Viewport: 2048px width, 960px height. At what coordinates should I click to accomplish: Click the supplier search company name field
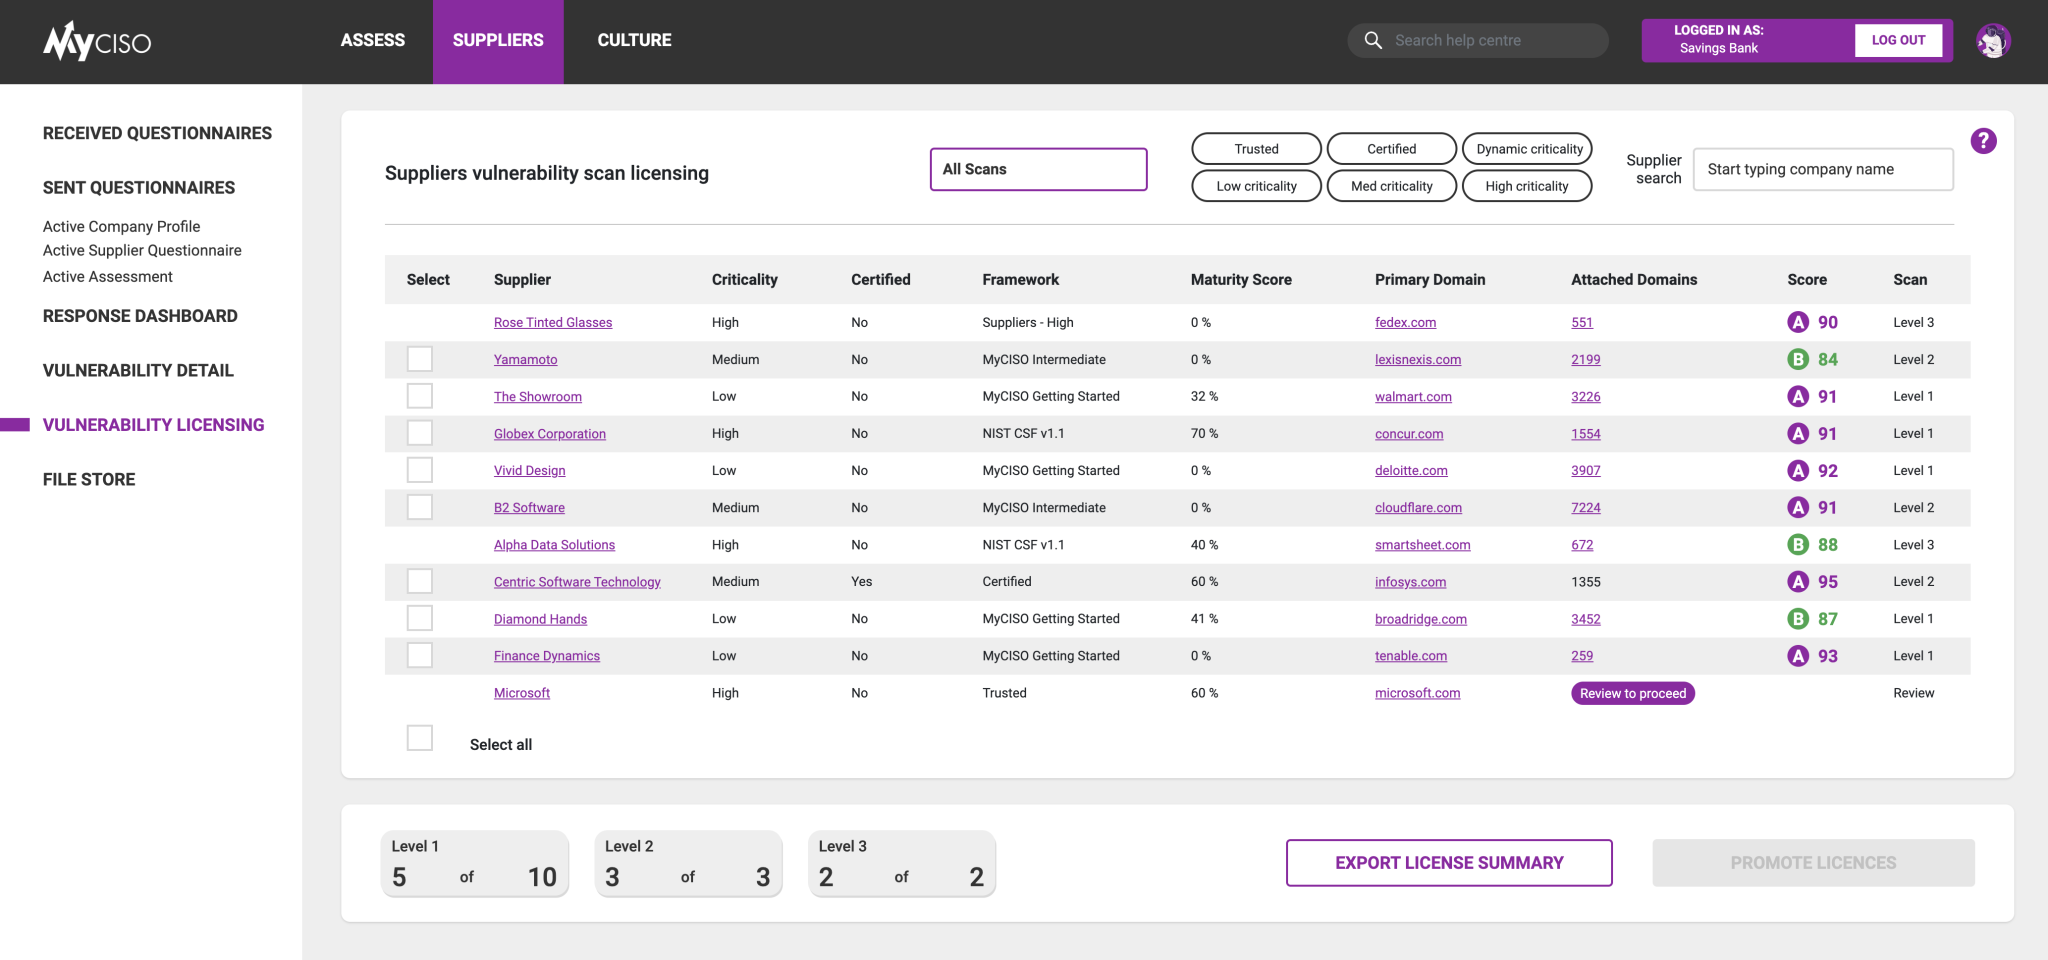click(1823, 169)
